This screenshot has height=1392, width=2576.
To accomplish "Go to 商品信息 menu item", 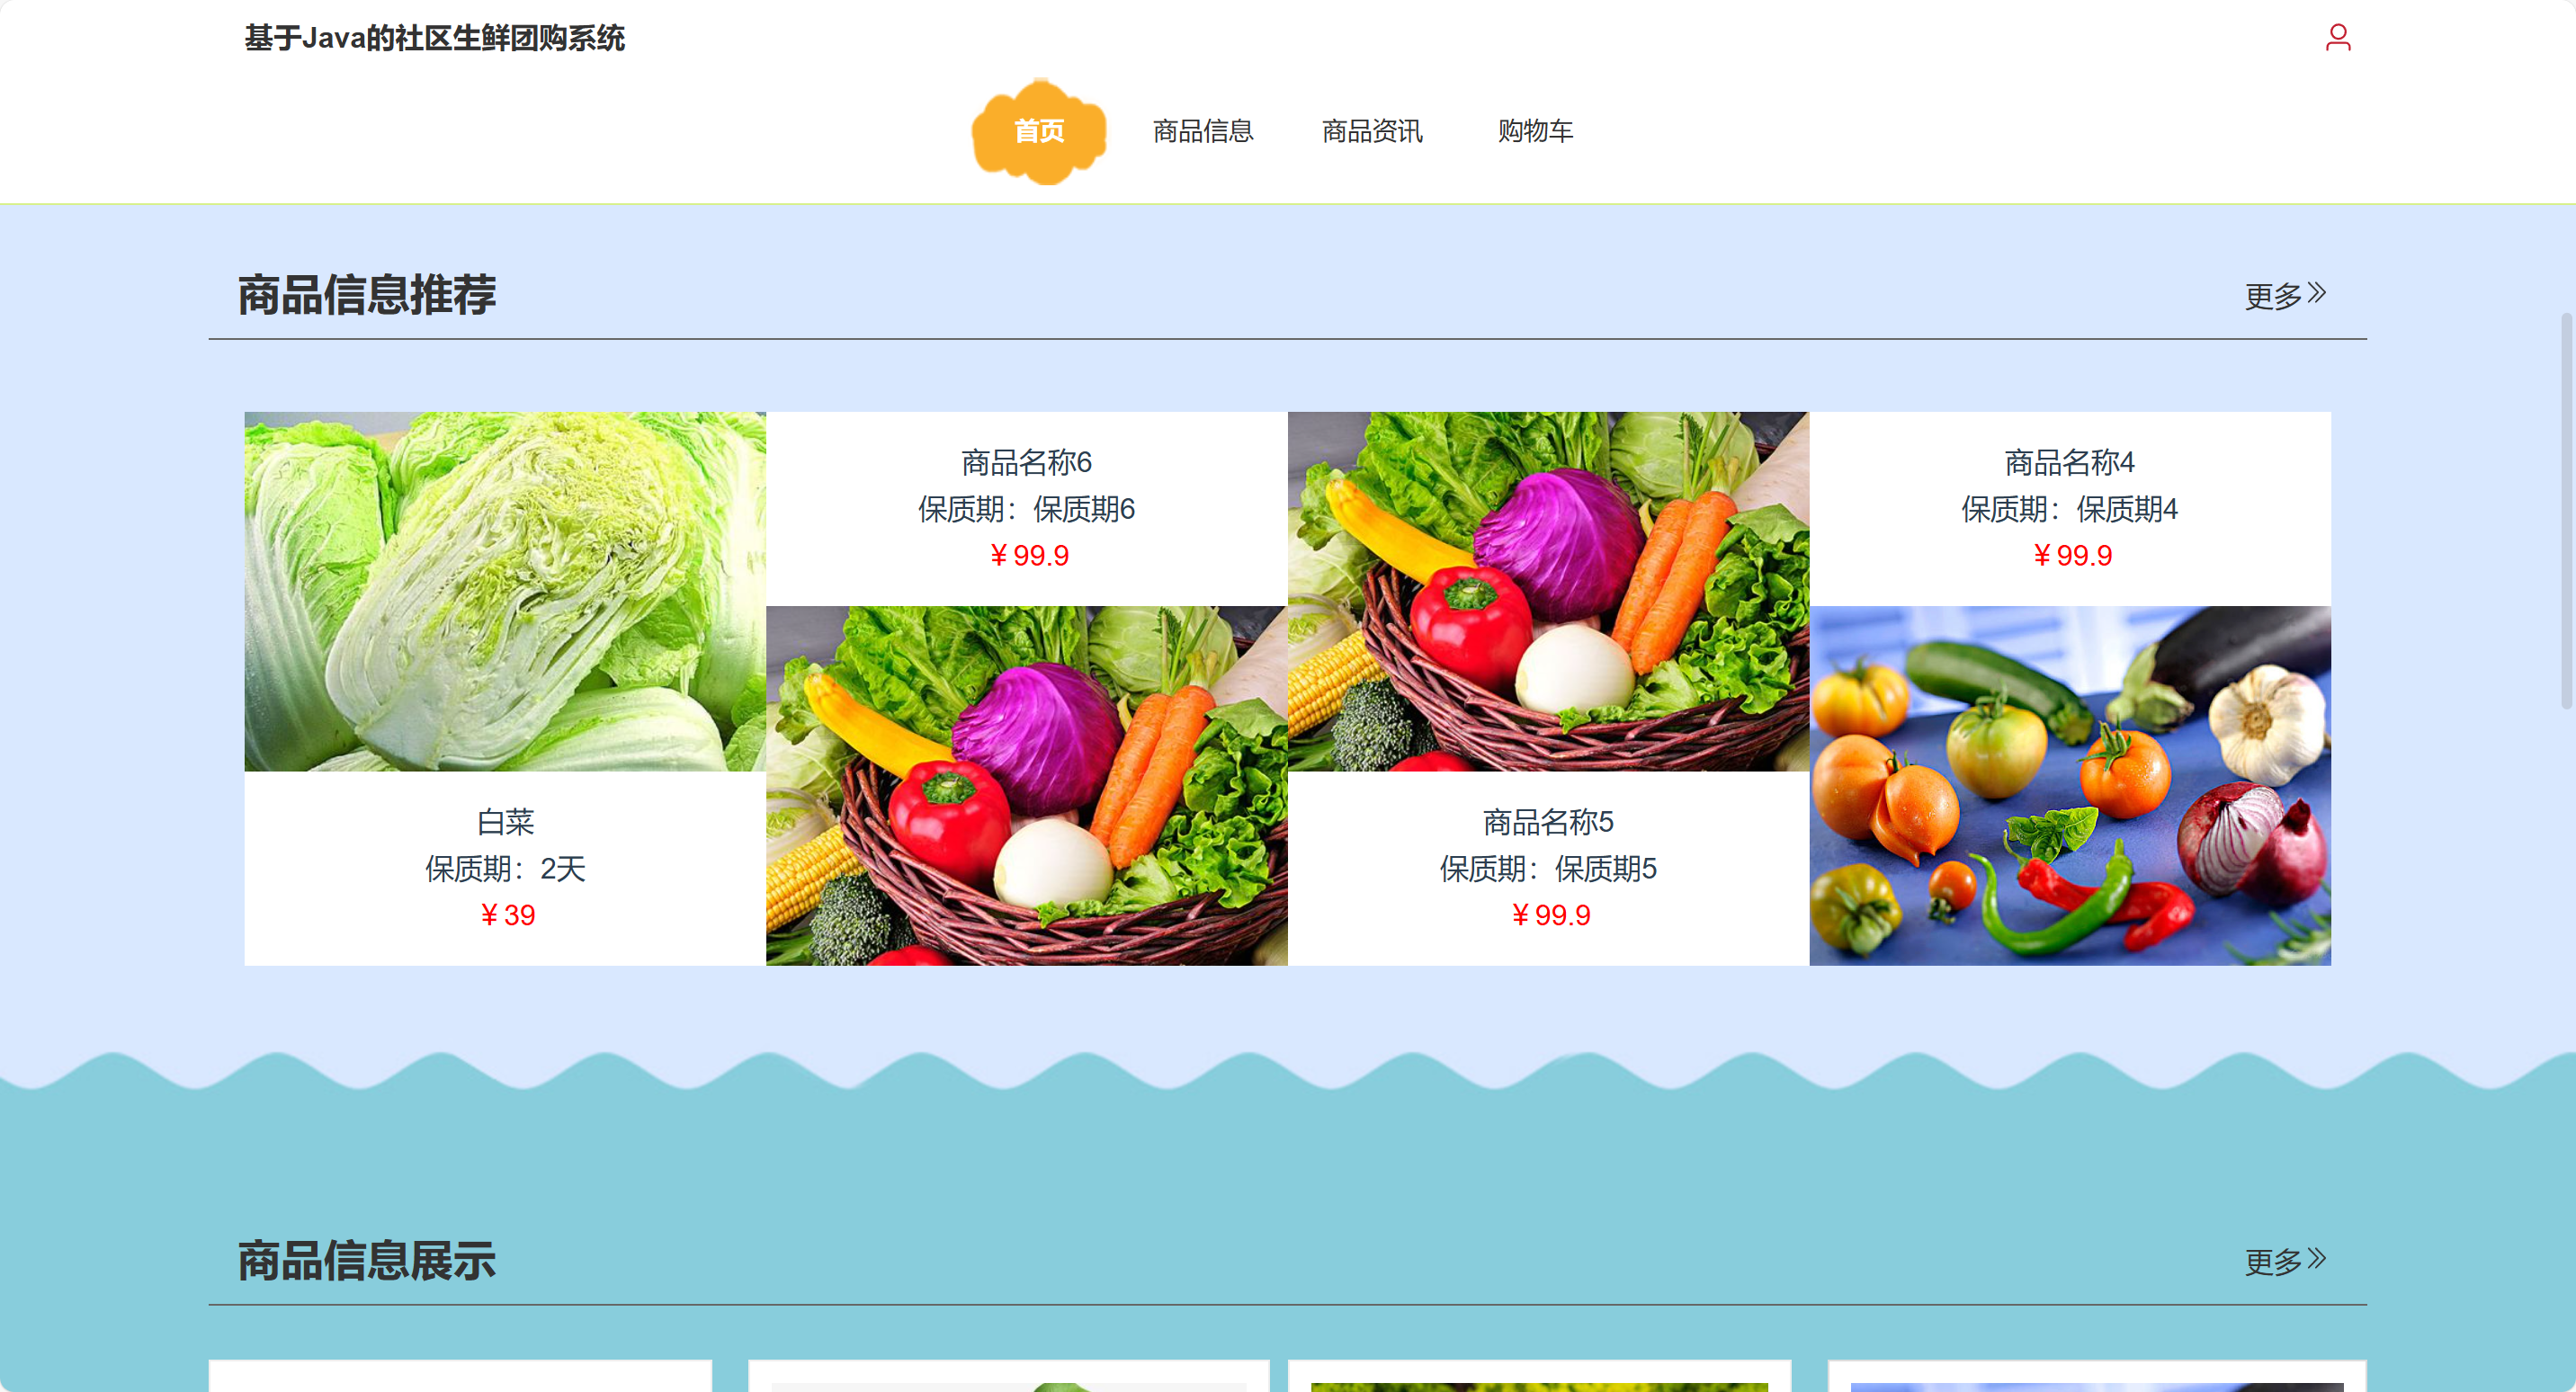I will 1202,131.
